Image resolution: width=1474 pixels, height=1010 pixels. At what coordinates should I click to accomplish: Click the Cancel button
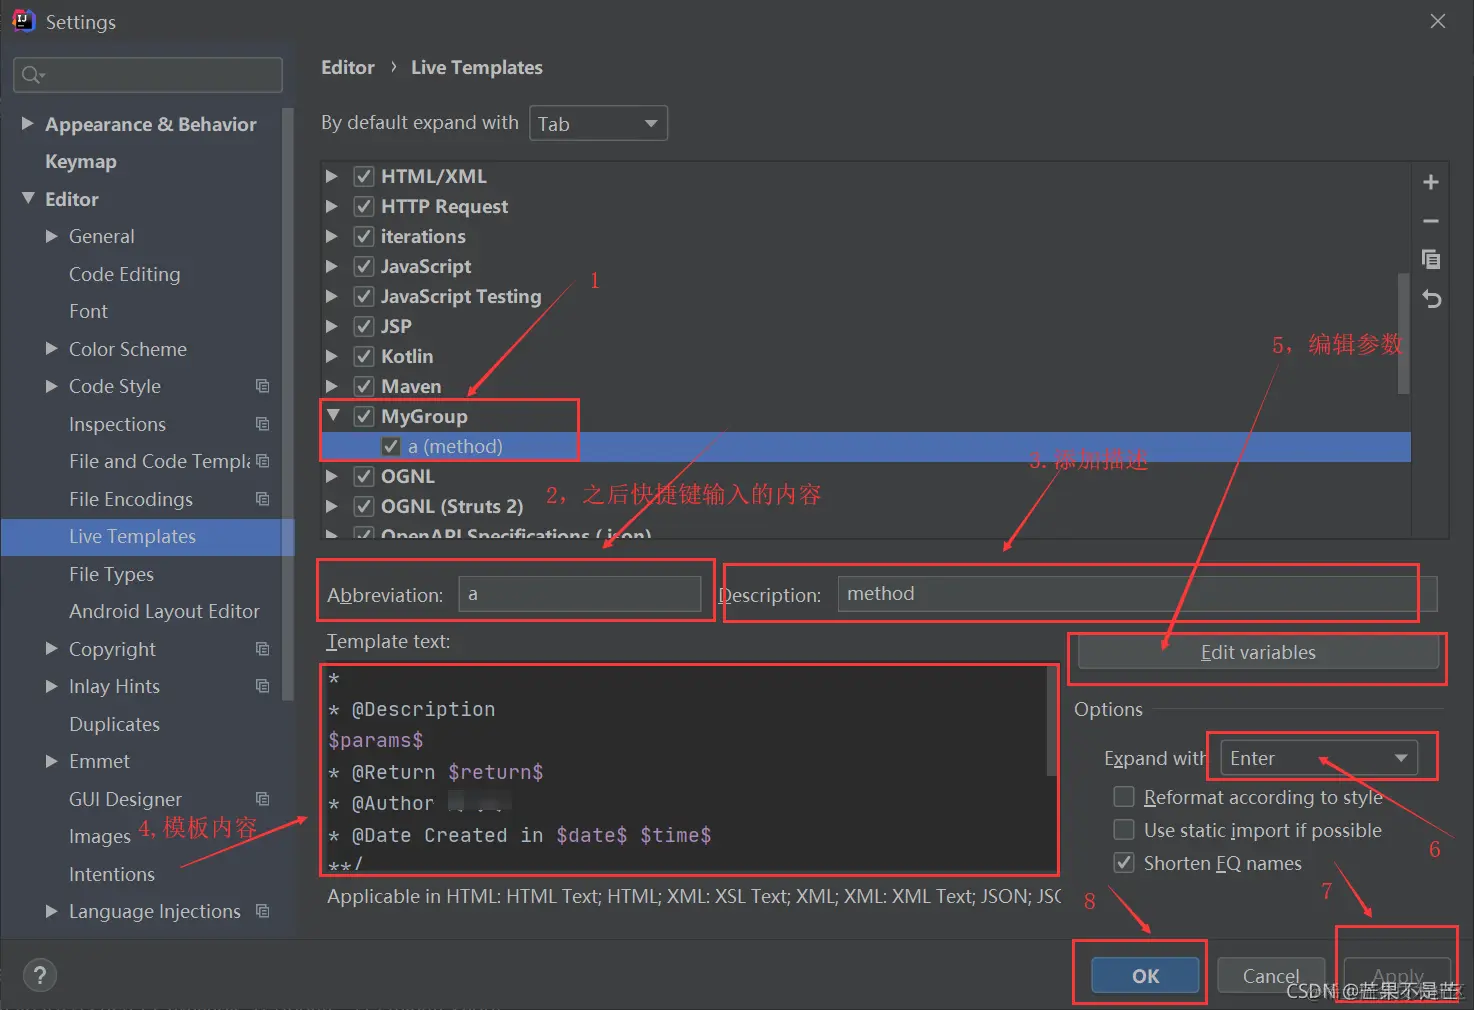point(1271,976)
